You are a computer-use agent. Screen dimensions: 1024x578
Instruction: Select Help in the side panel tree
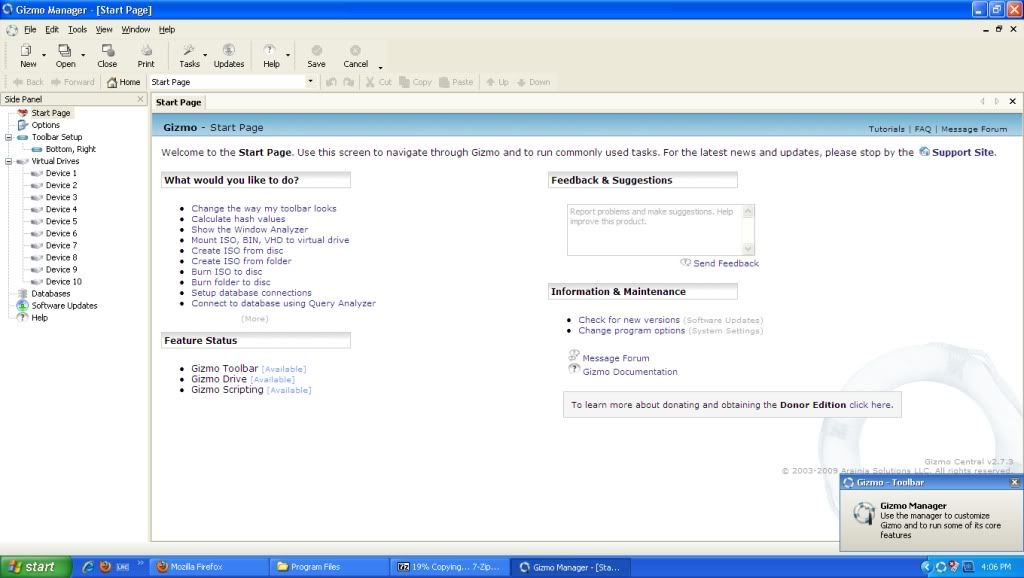(x=39, y=318)
